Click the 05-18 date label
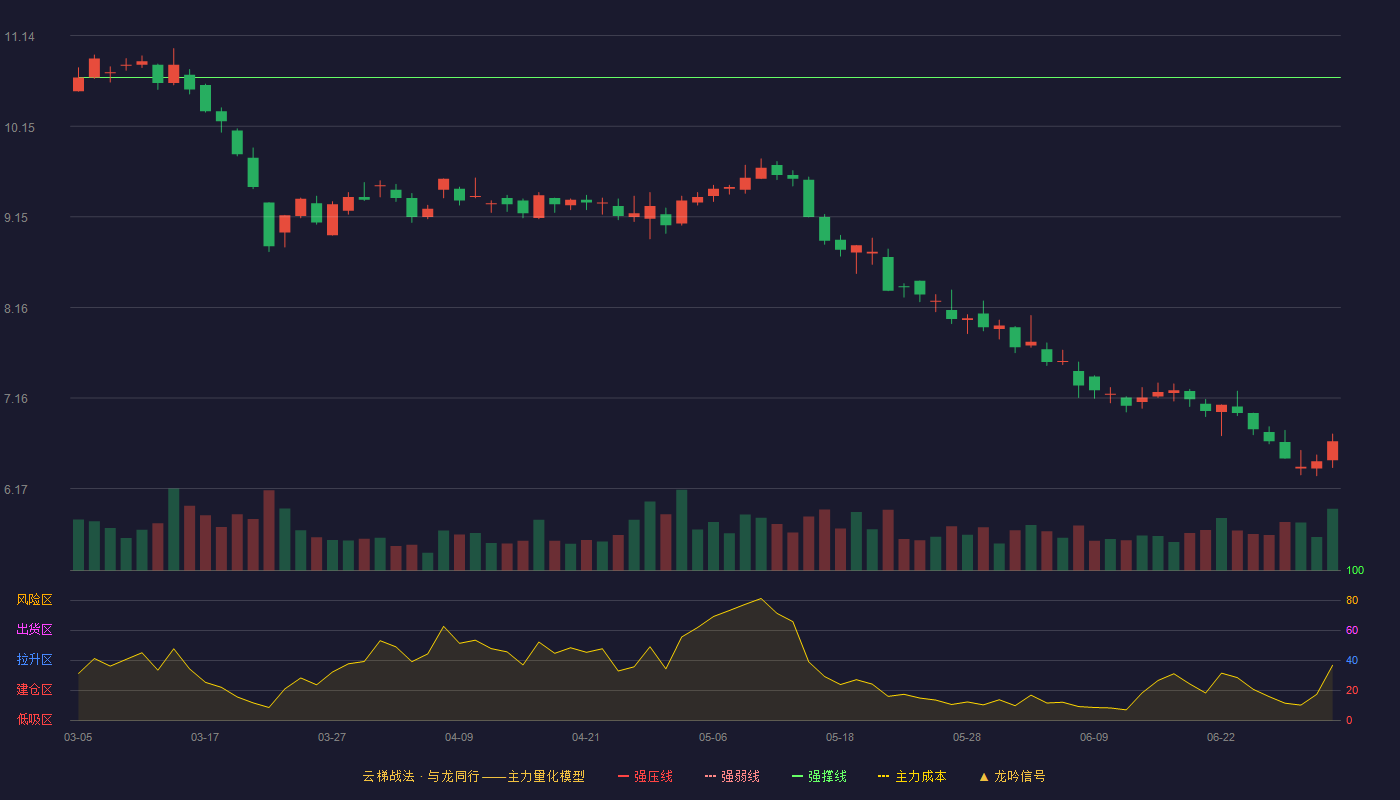This screenshot has height=800, width=1400. pyautogui.click(x=840, y=737)
